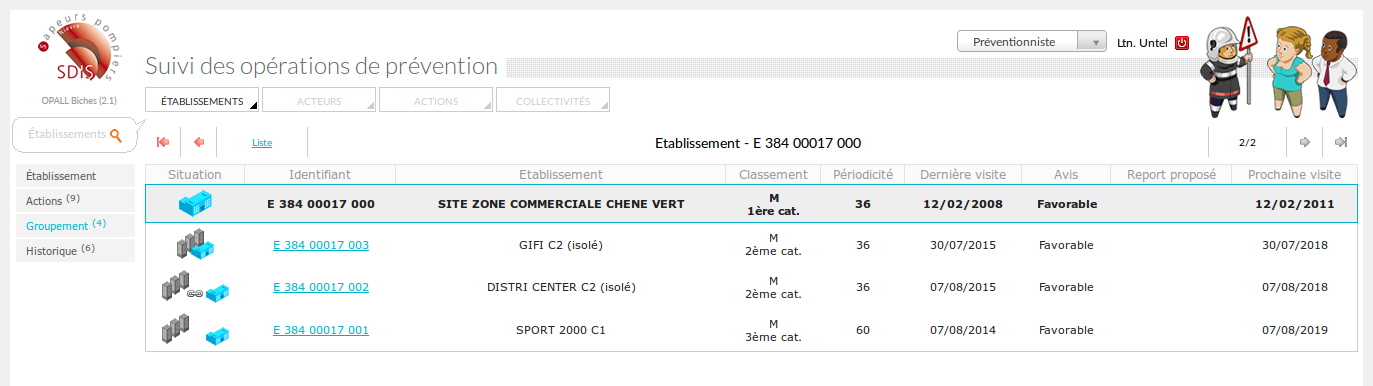Click the red previous-record arrow icon
1373x386 pixels.
click(199, 143)
